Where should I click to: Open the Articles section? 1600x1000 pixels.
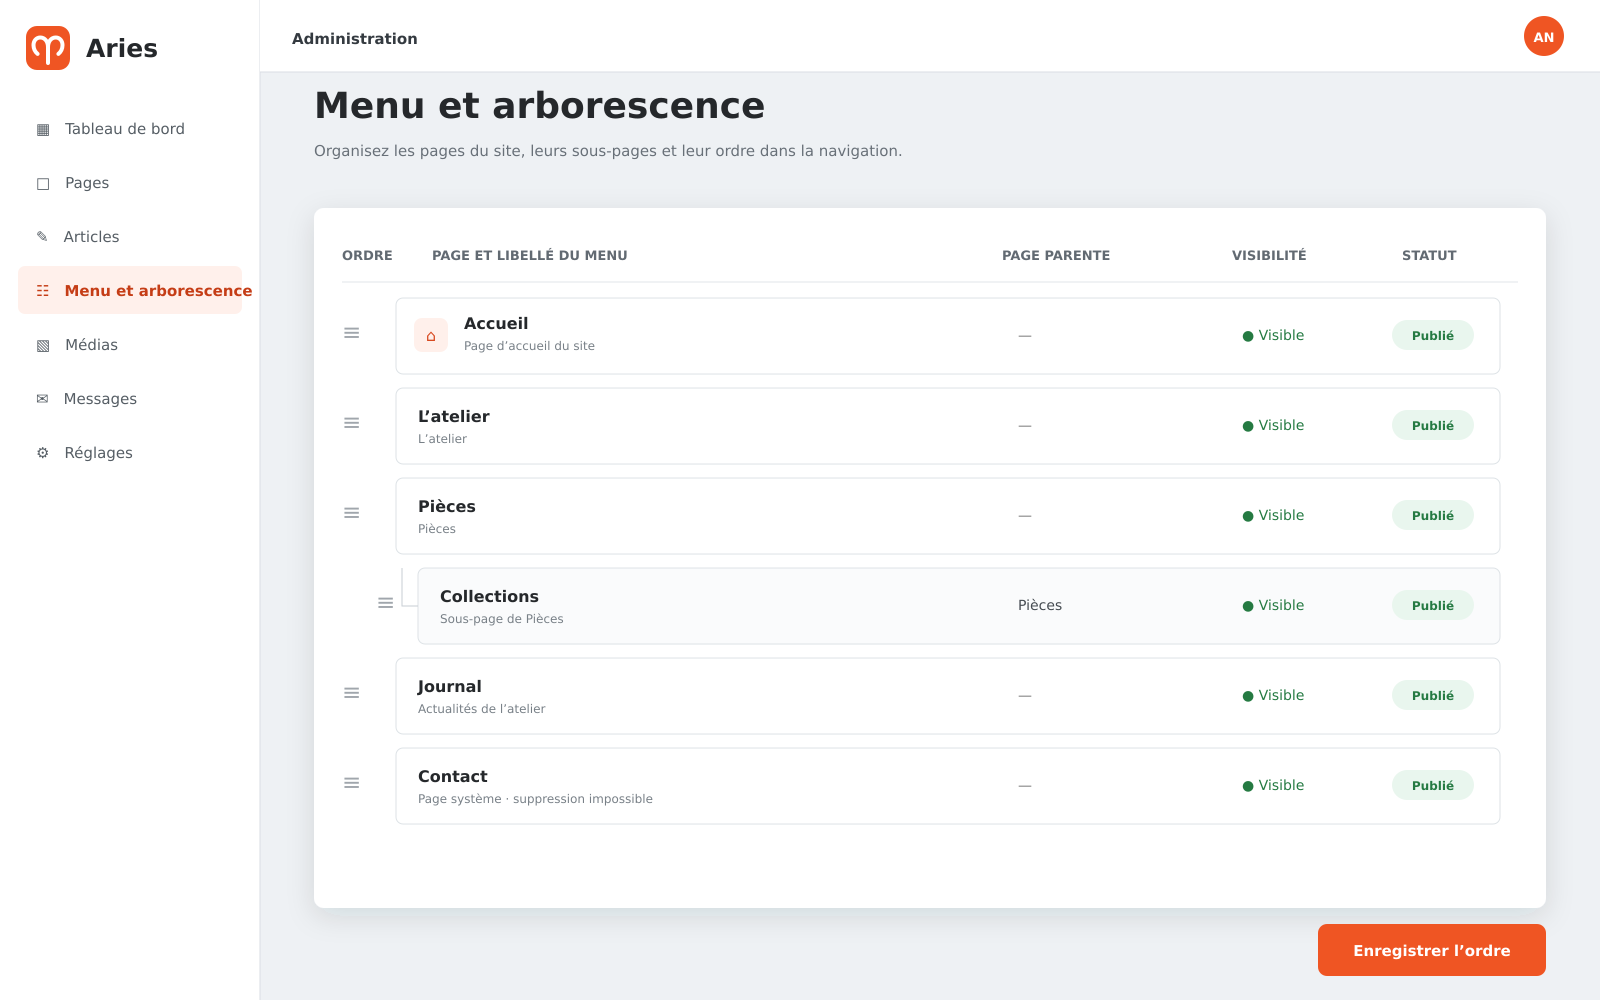pyautogui.click(x=130, y=237)
